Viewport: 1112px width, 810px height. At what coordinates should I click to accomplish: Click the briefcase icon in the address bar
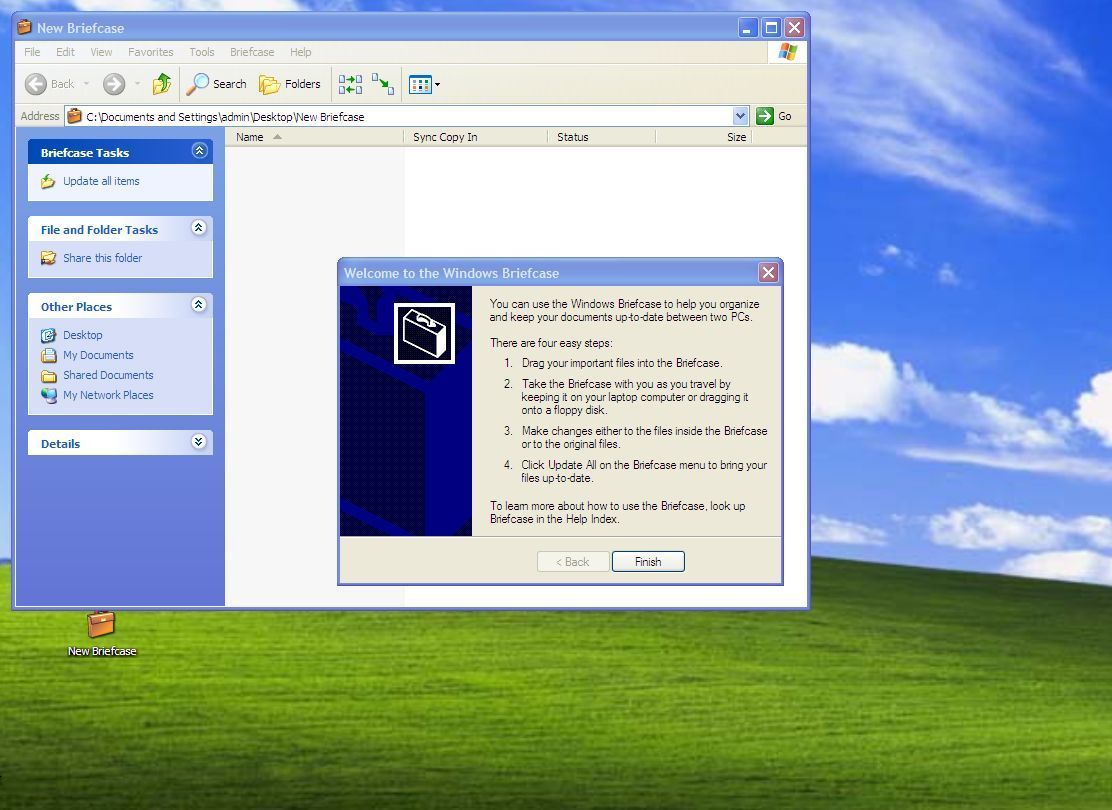click(x=75, y=116)
